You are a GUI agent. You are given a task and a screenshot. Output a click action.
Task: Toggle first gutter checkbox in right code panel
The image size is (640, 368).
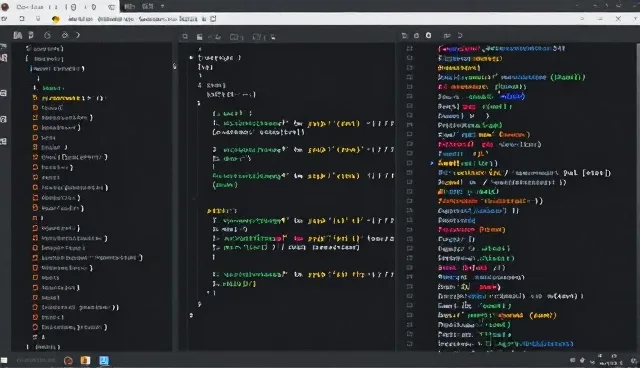click(409, 49)
